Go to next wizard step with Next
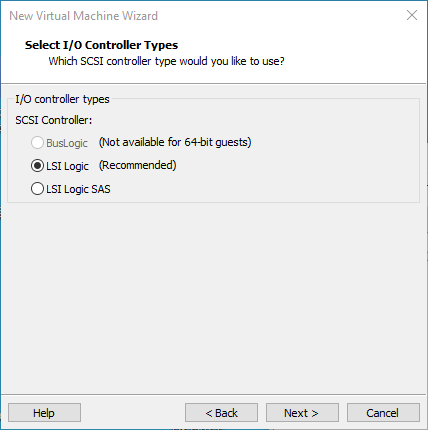Image resolution: width=428 pixels, height=430 pixels. (x=302, y=413)
